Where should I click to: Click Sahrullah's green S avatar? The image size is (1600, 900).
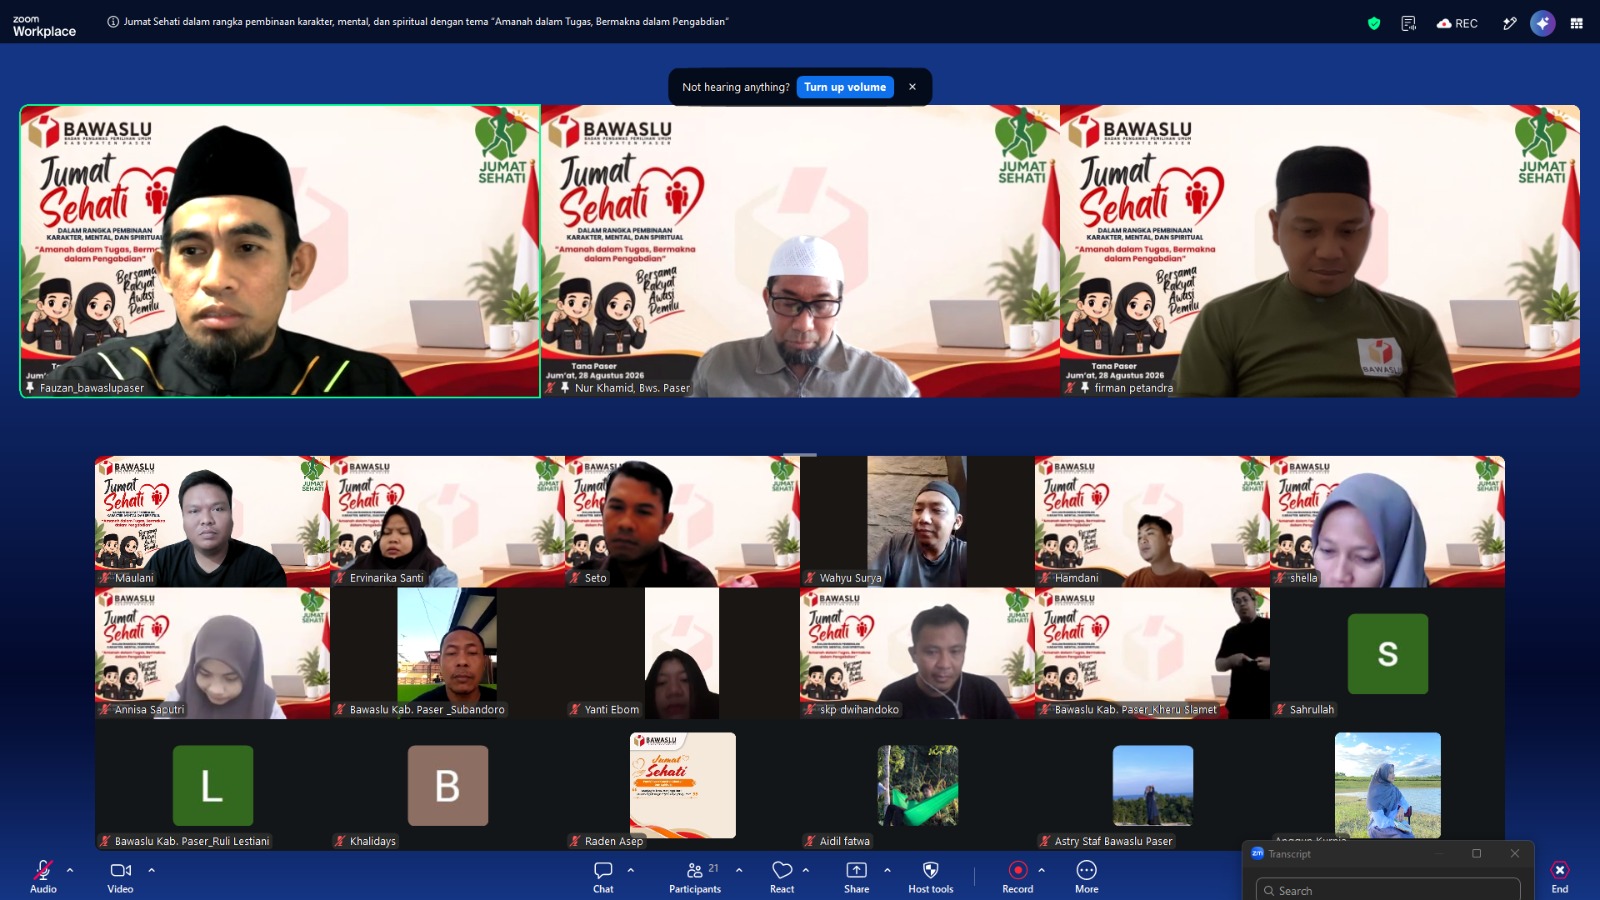coord(1388,653)
